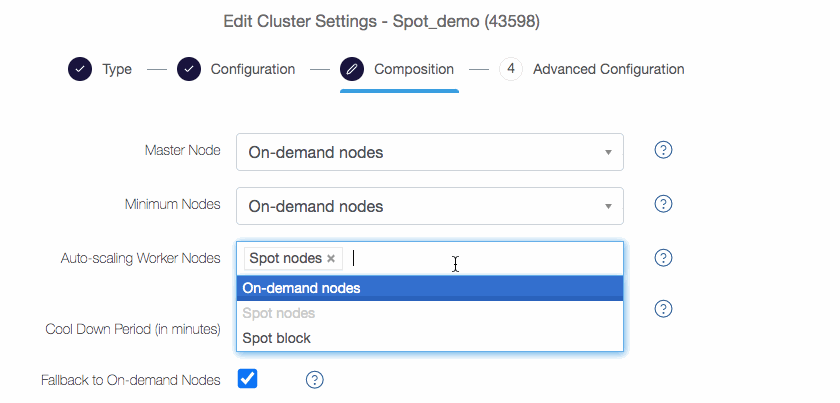
Task: Click help icon right of Spot nodes option
Action: (663, 309)
